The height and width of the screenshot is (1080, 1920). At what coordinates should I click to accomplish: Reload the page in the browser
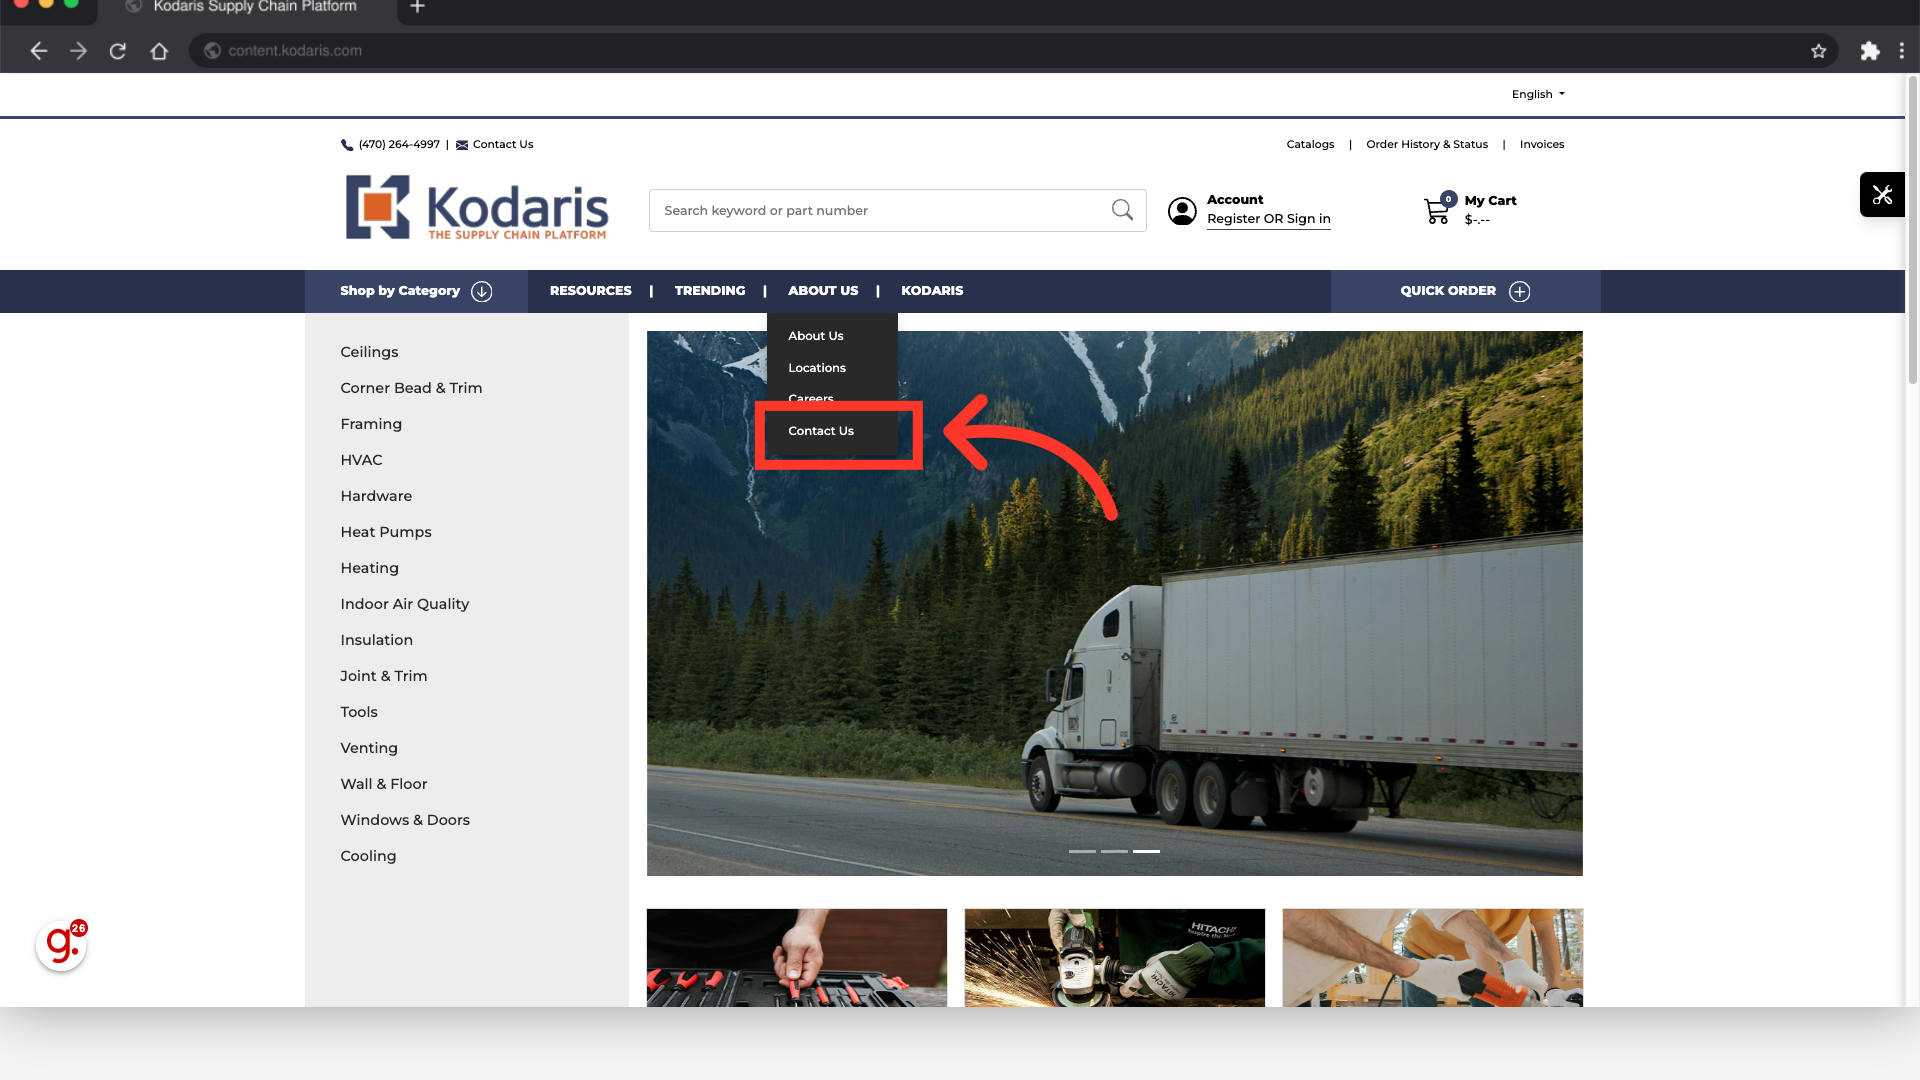point(118,51)
